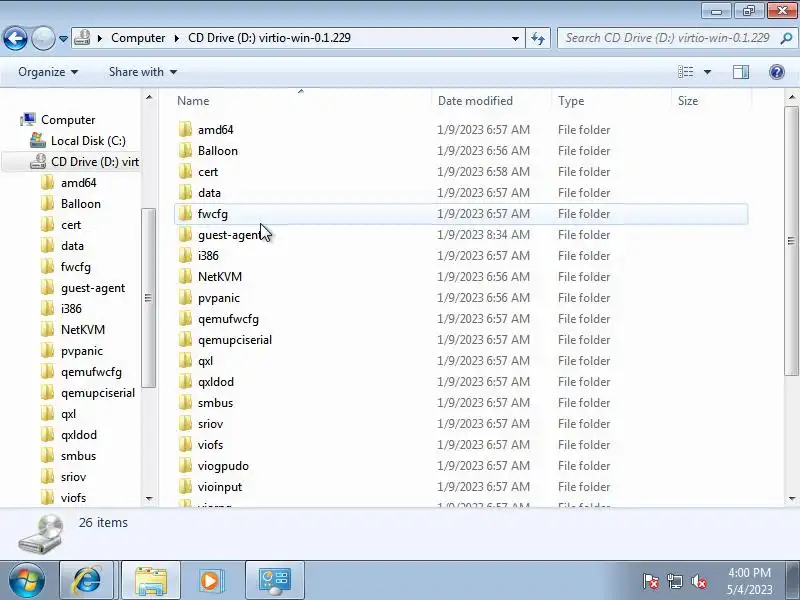Select amd64 folder in the navigation tree
Screen dimensions: 800x600
point(79,183)
